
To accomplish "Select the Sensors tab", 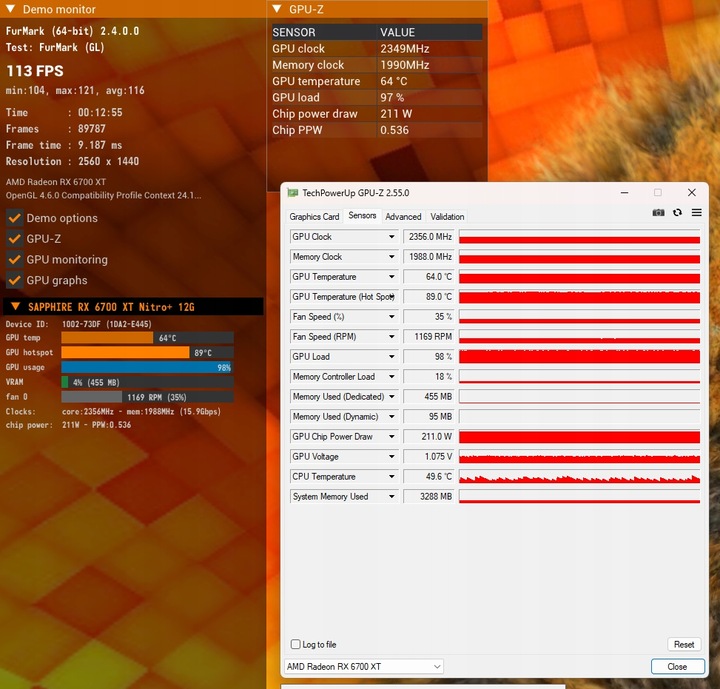I will (362, 215).
